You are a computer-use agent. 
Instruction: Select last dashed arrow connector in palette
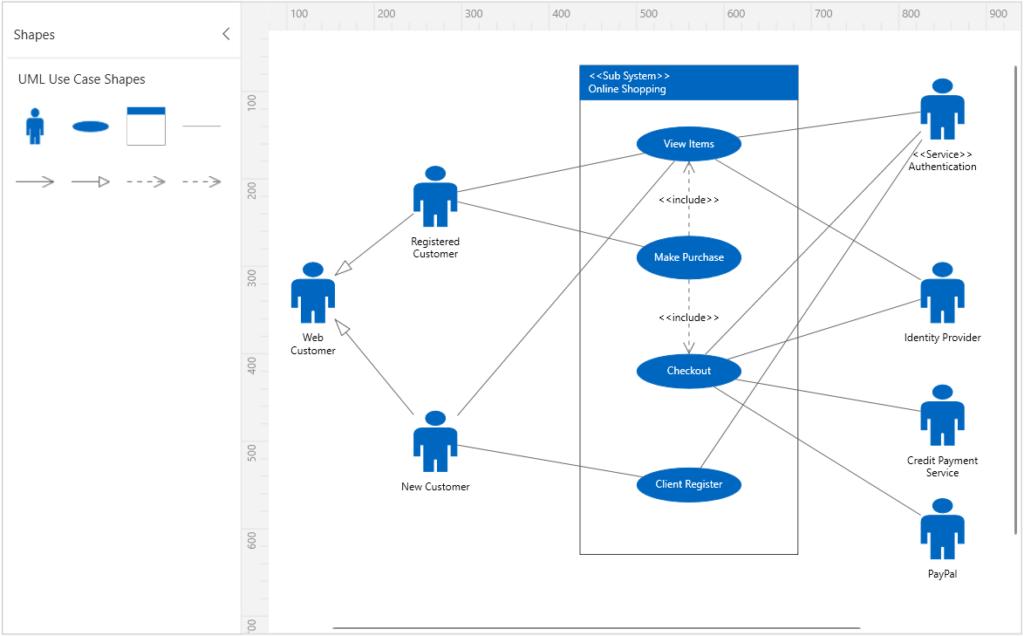(x=202, y=182)
